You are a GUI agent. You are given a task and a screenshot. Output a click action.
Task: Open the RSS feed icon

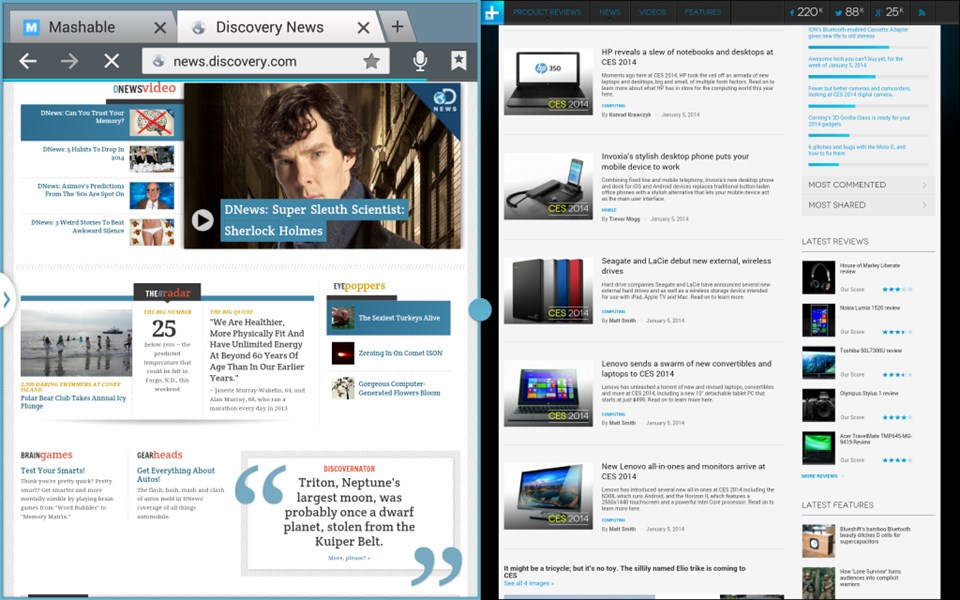point(922,12)
